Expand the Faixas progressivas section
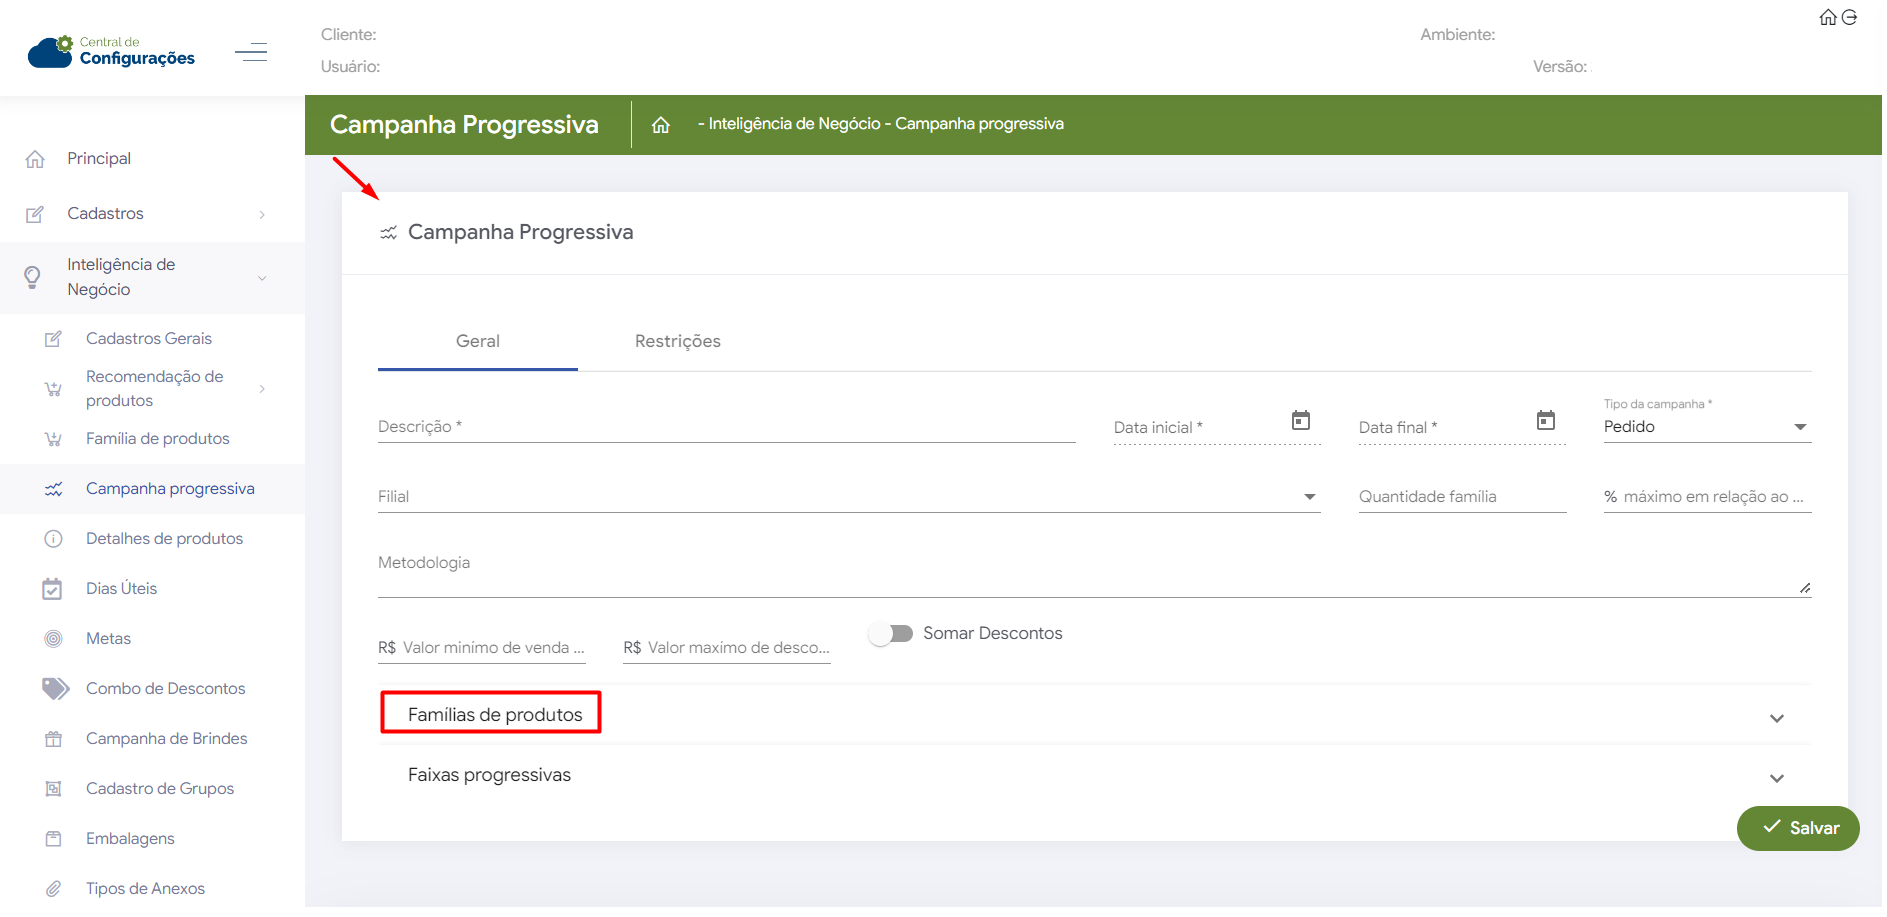This screenshot has width=1887, height=917. coord(1776,778)
